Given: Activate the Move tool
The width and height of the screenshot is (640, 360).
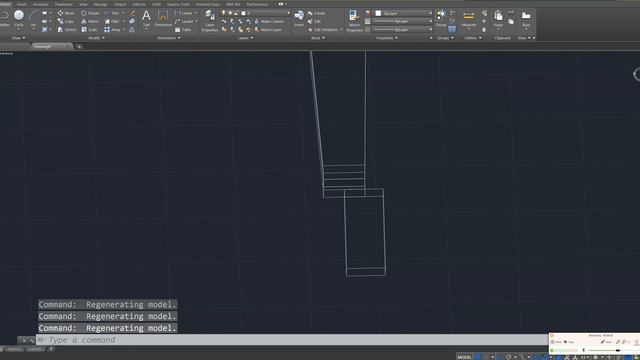Looking at the screenshot, I should (x=66, y=13).
